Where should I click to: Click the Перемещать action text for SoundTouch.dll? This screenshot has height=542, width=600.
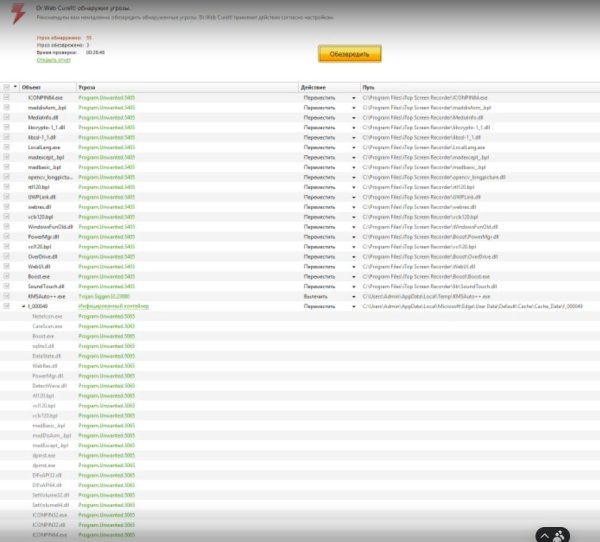click(319, 286)
